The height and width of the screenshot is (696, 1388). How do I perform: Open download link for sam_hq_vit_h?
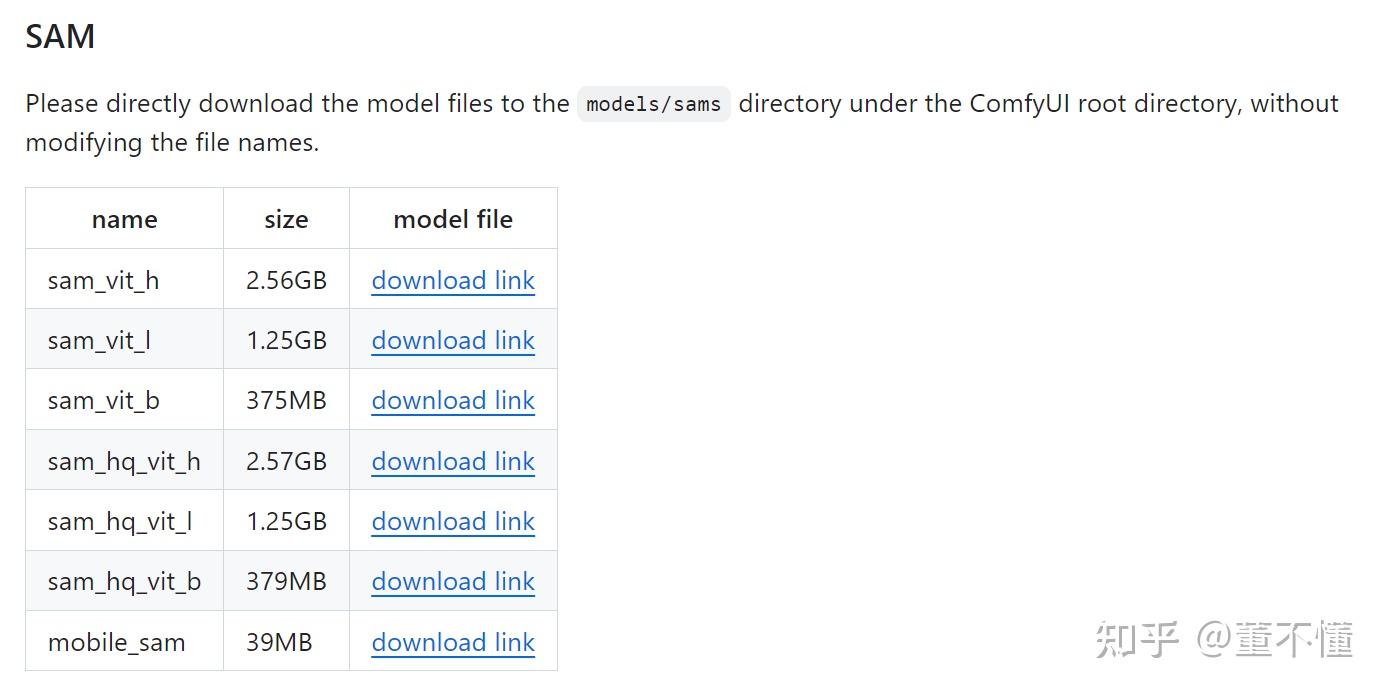453,461
